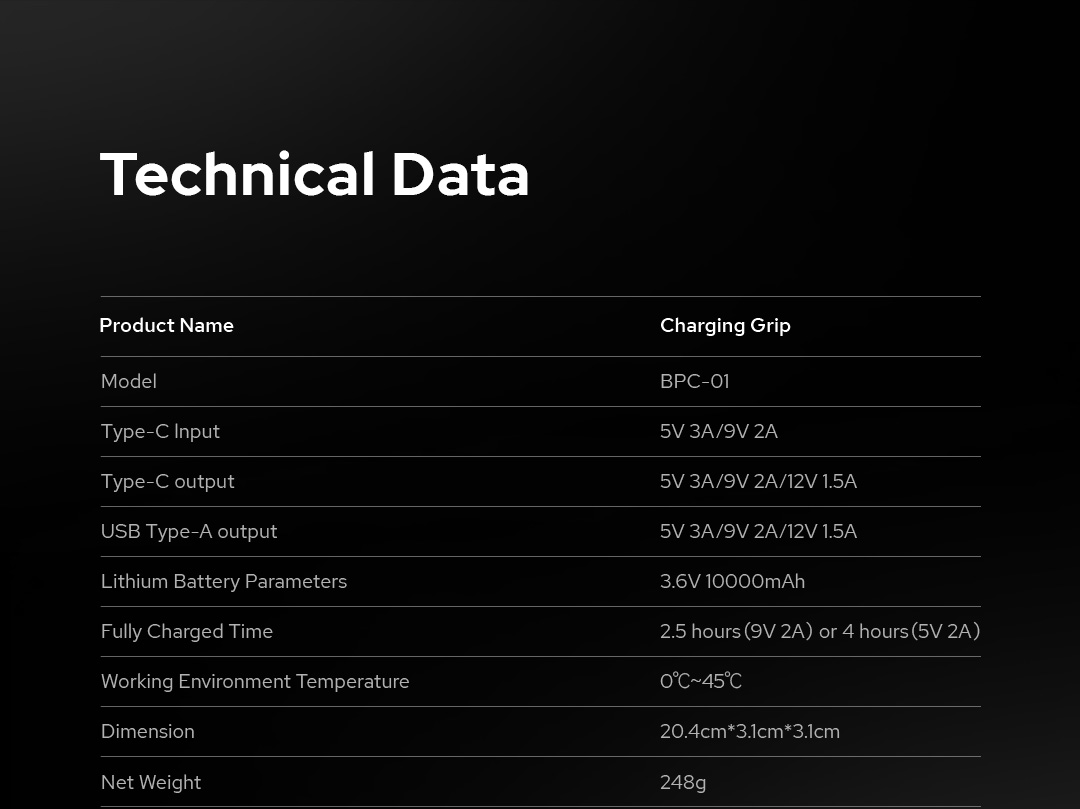1080x809 pixels.
Task: Select the Charging Grip text
Action: coord(725,326)
